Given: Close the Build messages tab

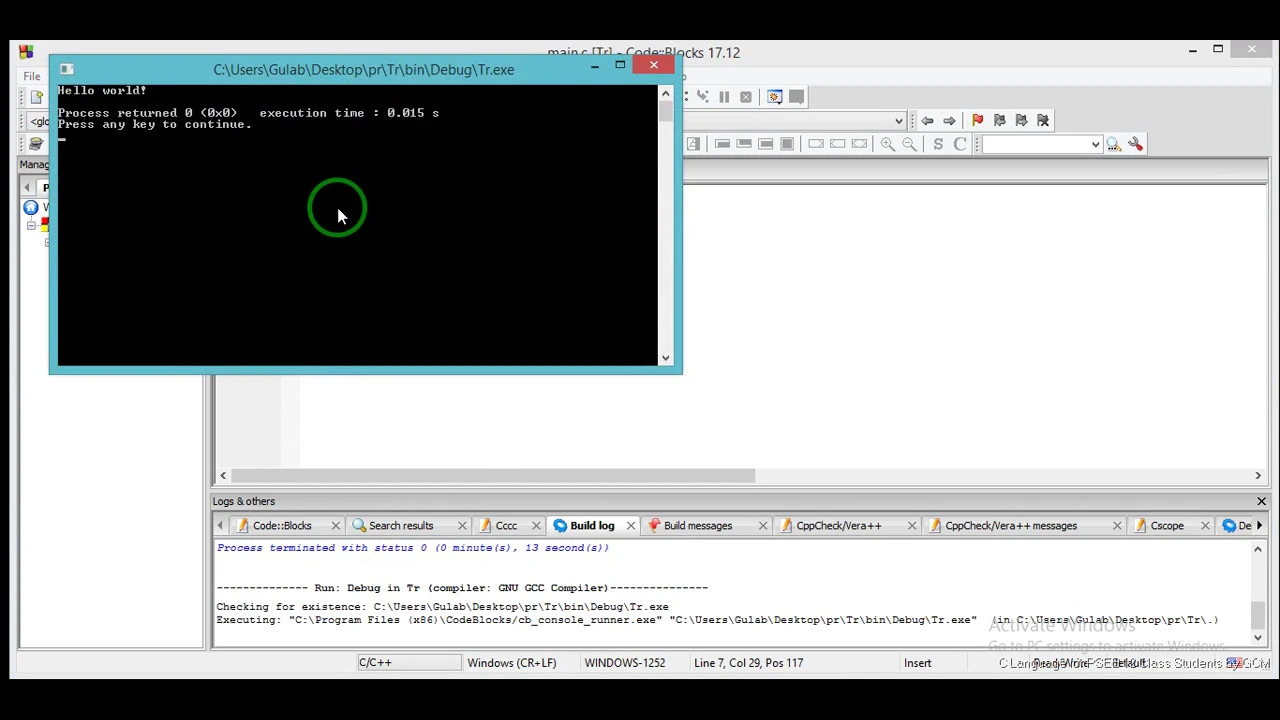Looking at the screenshot, I should point(763,526).
